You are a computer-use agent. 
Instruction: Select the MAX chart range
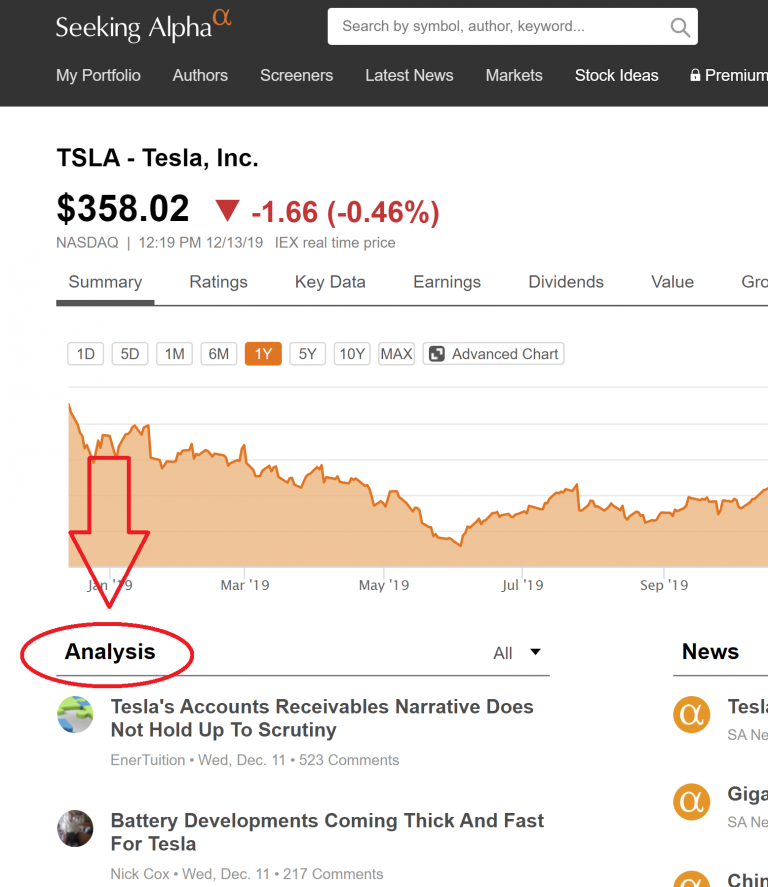396,354
